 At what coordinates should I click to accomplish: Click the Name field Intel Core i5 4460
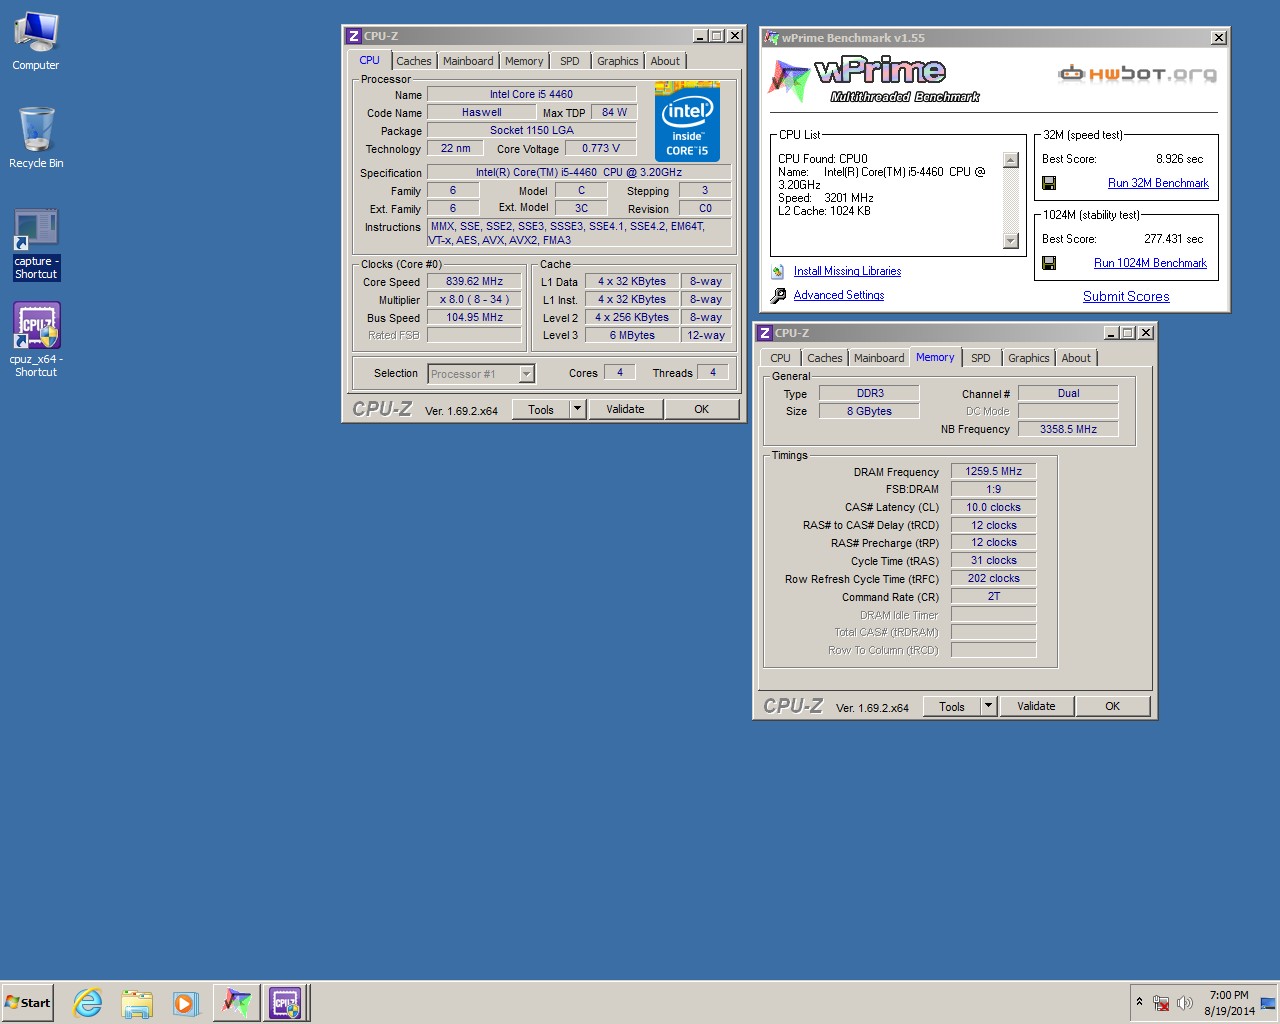pyautogui.click(x=531, y=94)
